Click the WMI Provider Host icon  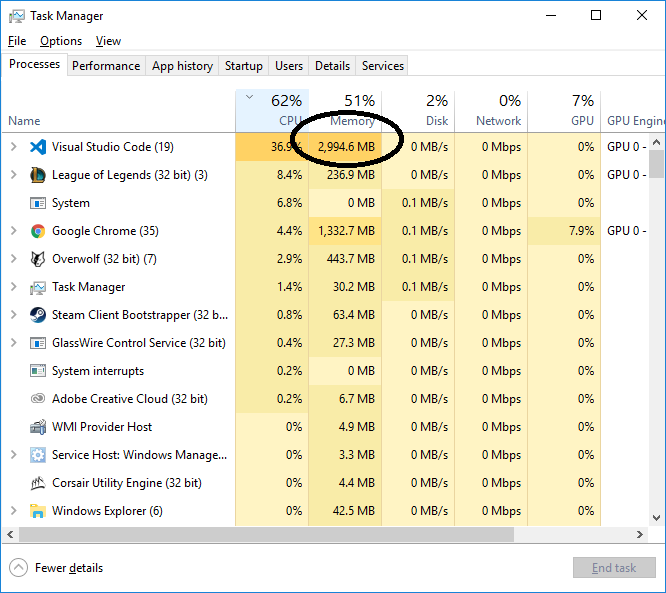pyautogui.click(x=38, y=427)
